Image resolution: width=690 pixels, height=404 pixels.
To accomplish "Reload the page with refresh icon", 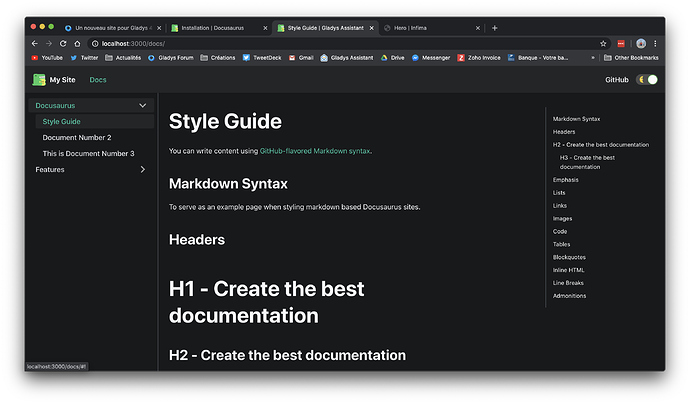I will click(x=63, y=44).
